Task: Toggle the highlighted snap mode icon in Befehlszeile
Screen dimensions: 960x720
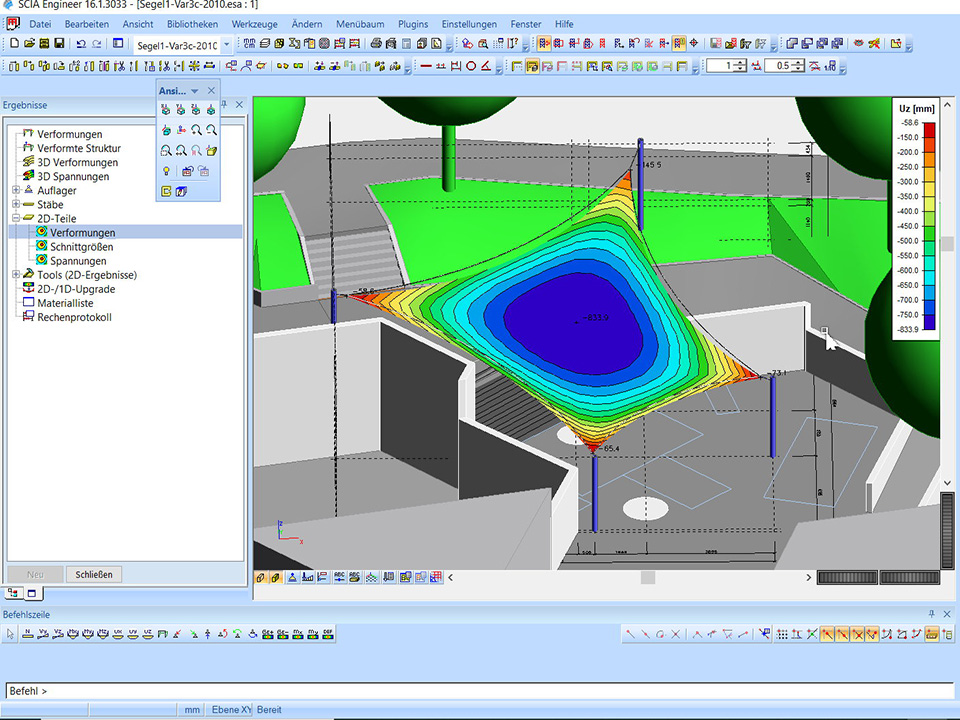Action: tap(828, 634)
